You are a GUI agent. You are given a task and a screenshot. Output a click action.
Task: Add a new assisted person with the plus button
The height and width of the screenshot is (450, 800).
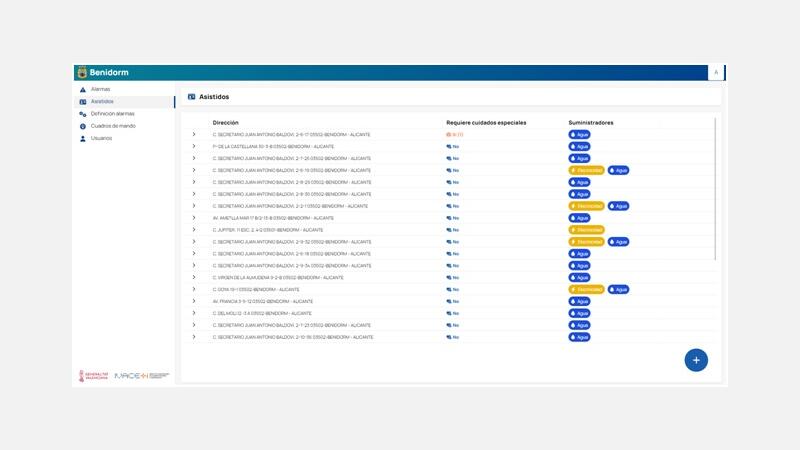click(x=696, y=360)
